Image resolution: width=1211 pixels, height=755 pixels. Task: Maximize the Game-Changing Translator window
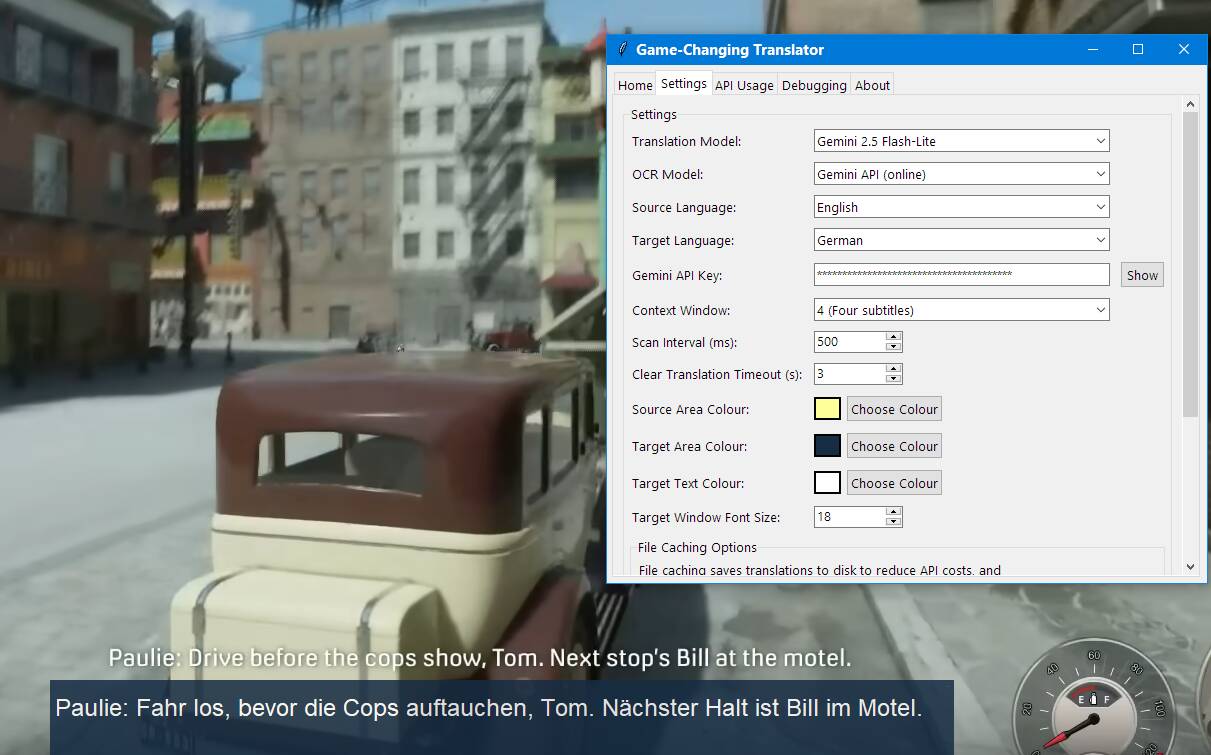(x=1138, y=49)
